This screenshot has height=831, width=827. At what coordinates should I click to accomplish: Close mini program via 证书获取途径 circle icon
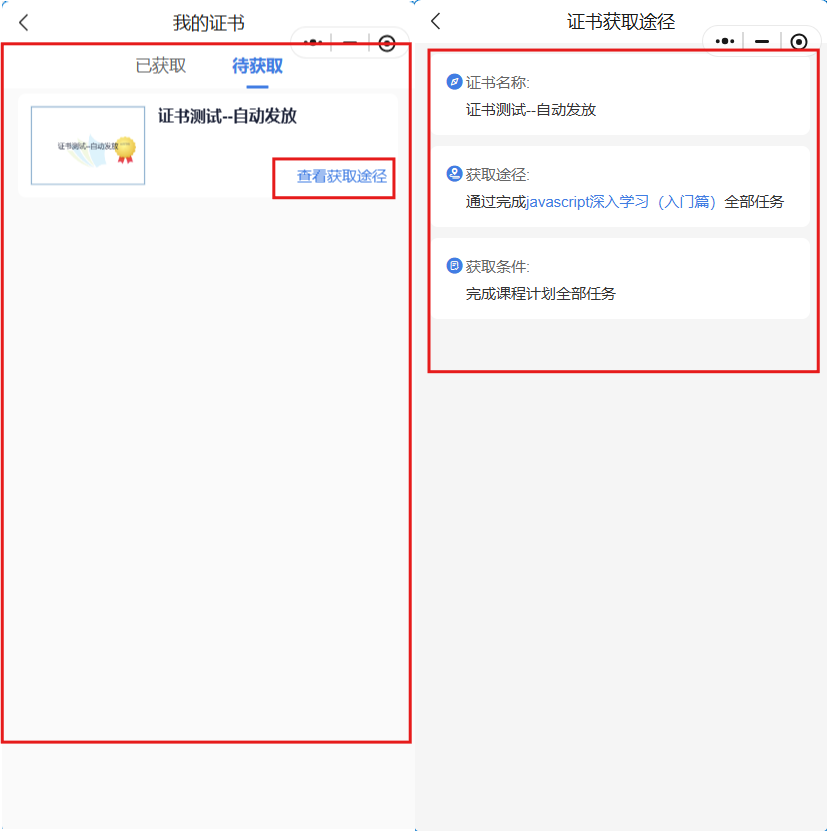(x=798, y=41)
